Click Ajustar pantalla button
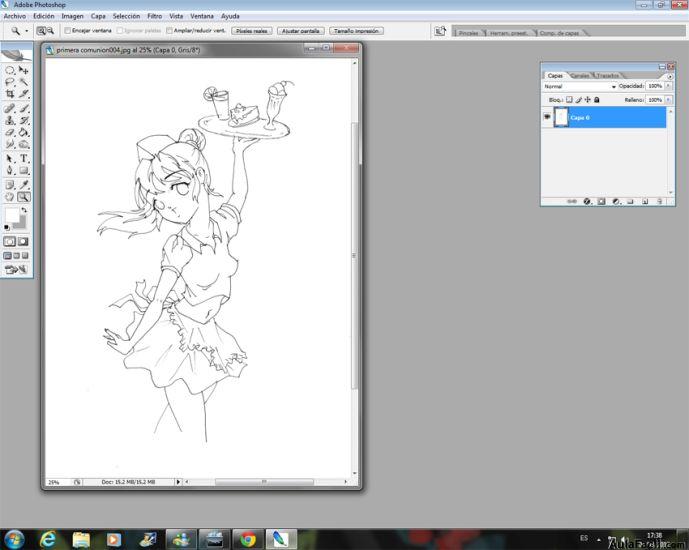Screen dimensions: 689x550 coord(301,31)
